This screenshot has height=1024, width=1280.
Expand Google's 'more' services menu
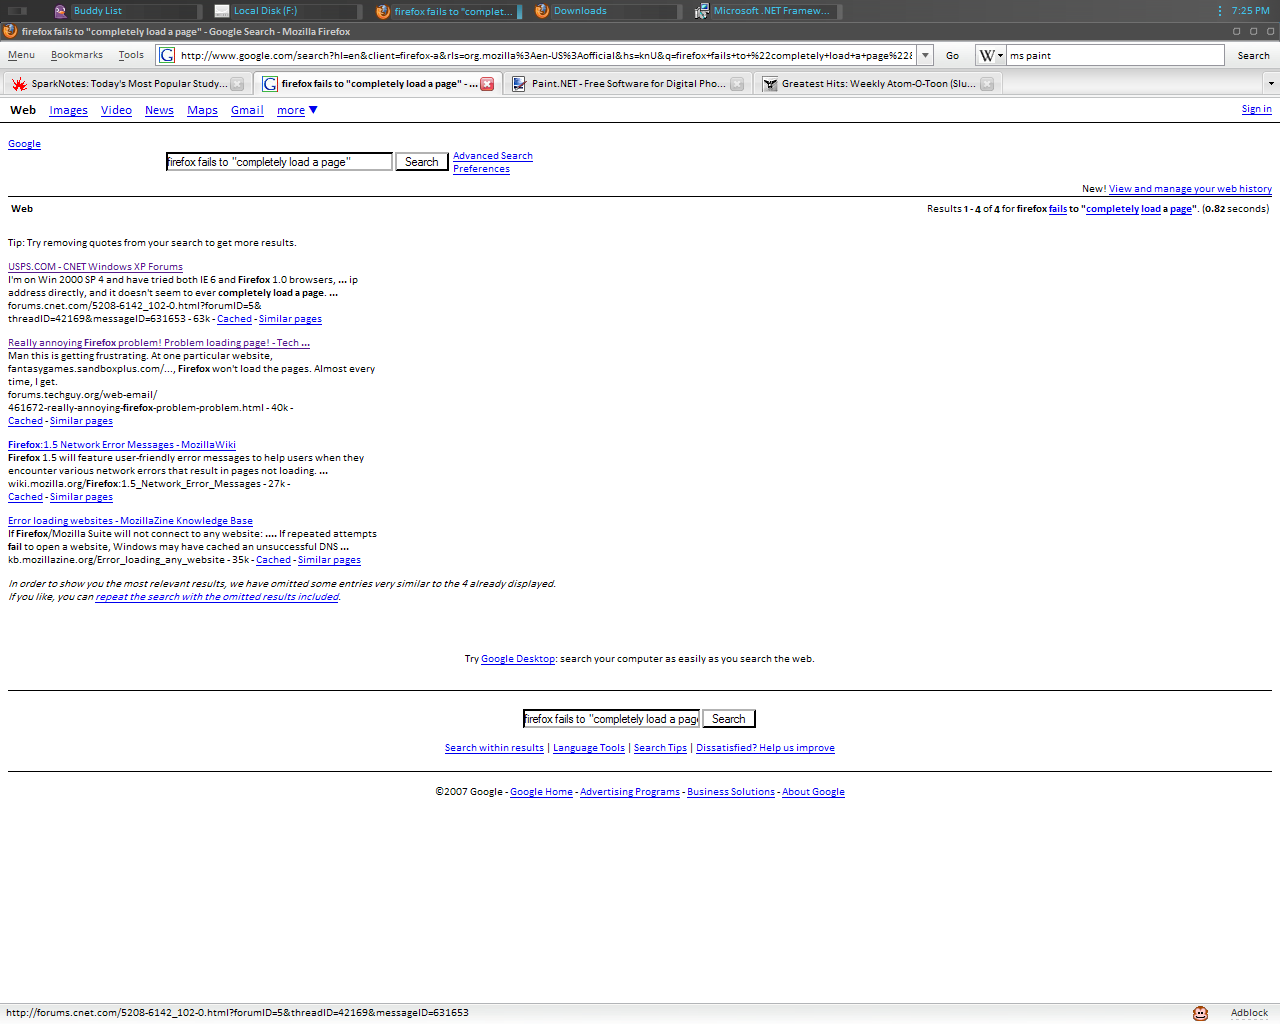297,110
